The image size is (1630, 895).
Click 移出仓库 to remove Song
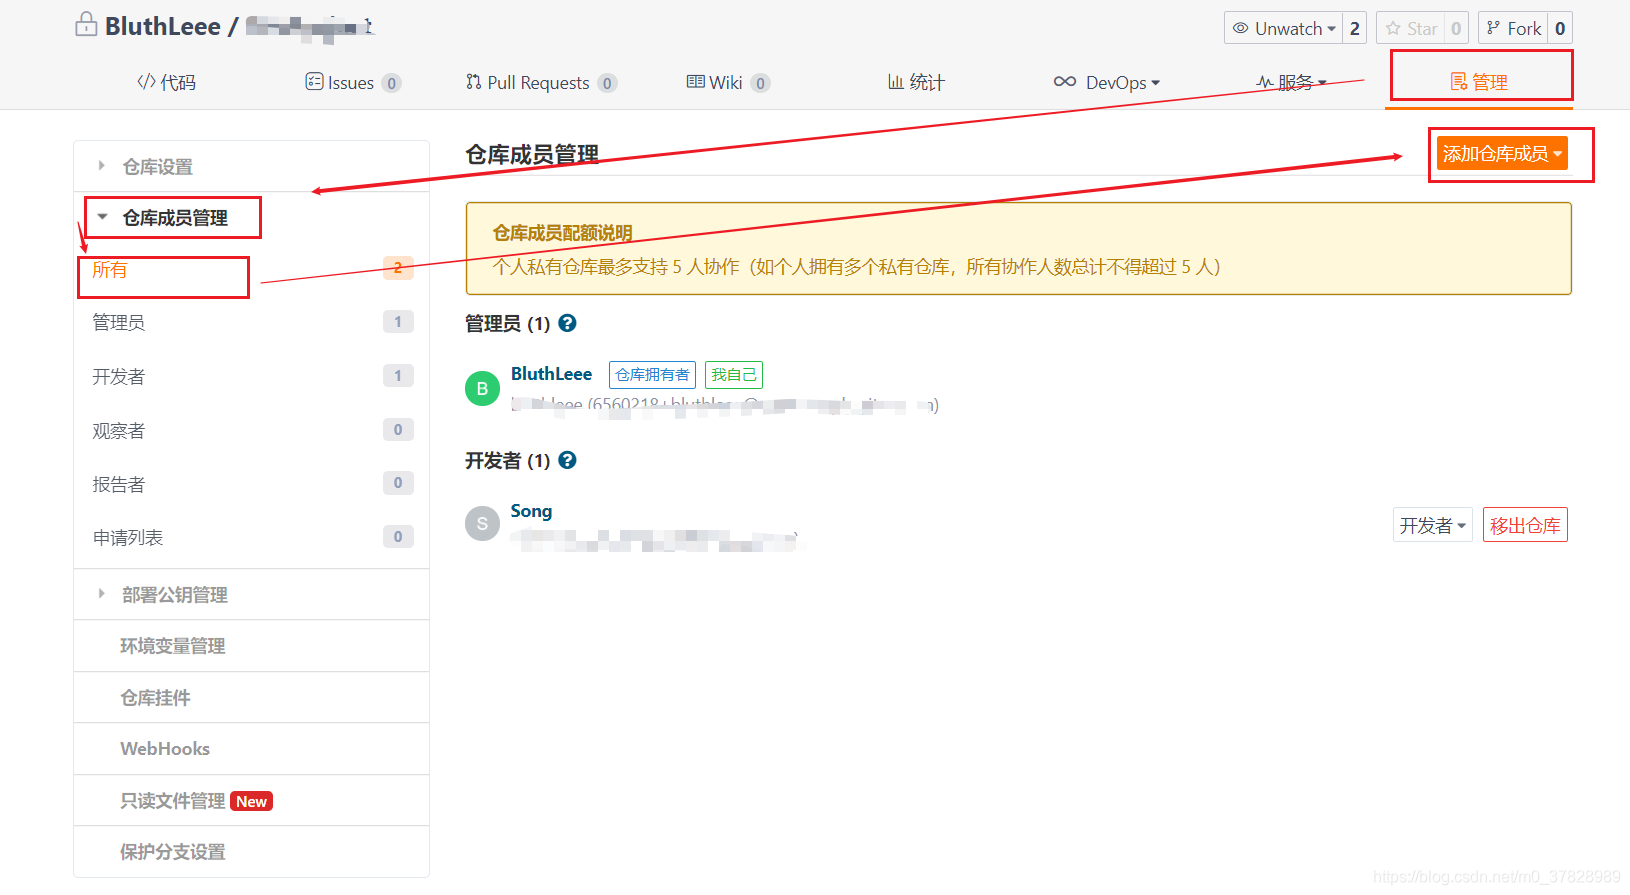[x=1525, y=525]
